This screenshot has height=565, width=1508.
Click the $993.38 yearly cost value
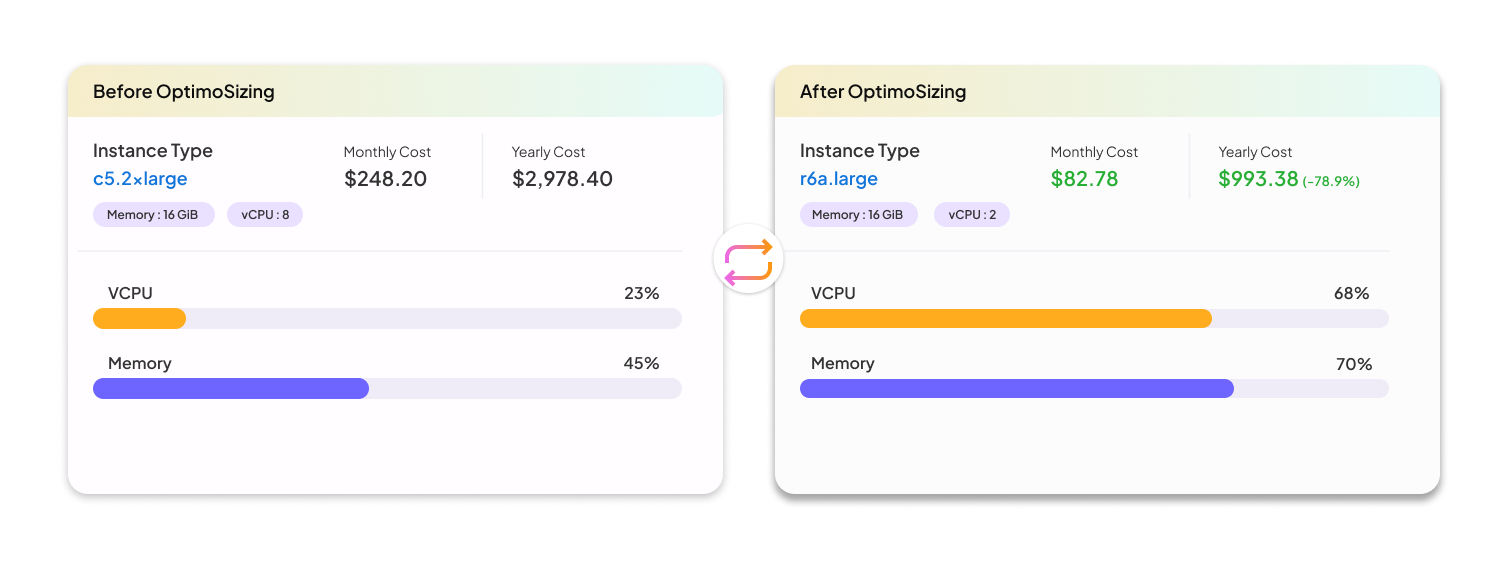pyautogui.click(x=1258, y=179)
